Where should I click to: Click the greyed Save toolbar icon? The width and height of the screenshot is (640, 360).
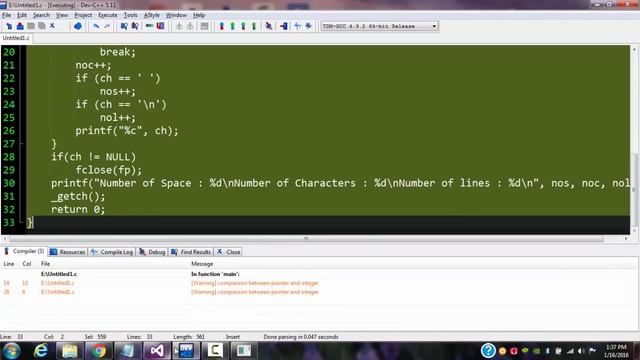(31, 26)
